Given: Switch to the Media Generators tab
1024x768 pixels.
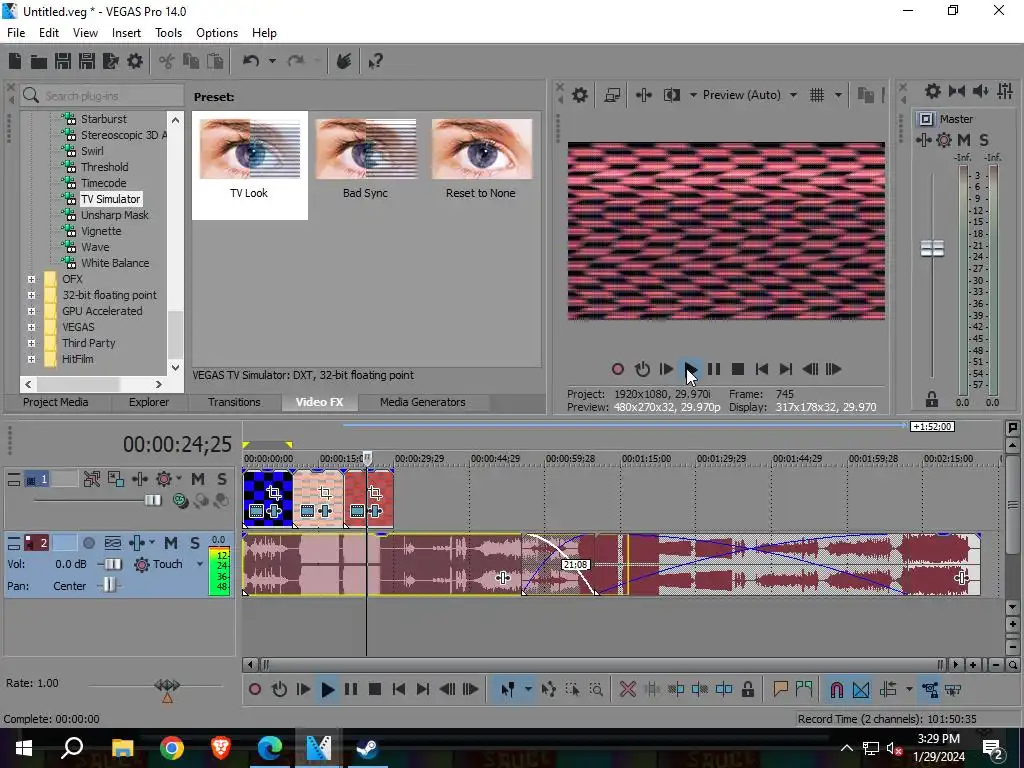Looking at the screenshot, I should (423, 402).
